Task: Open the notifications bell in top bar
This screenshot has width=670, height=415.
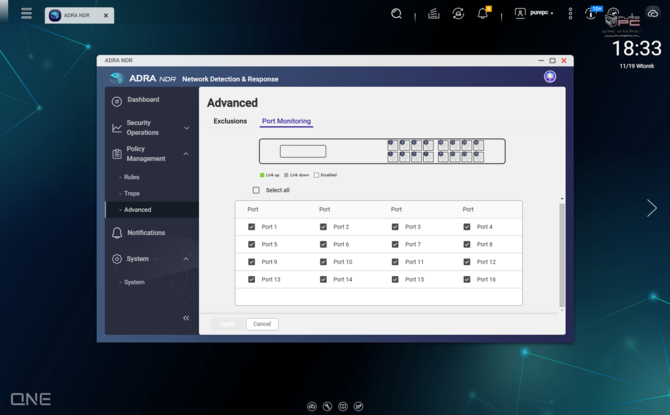Action: click(x=483, y=14)
